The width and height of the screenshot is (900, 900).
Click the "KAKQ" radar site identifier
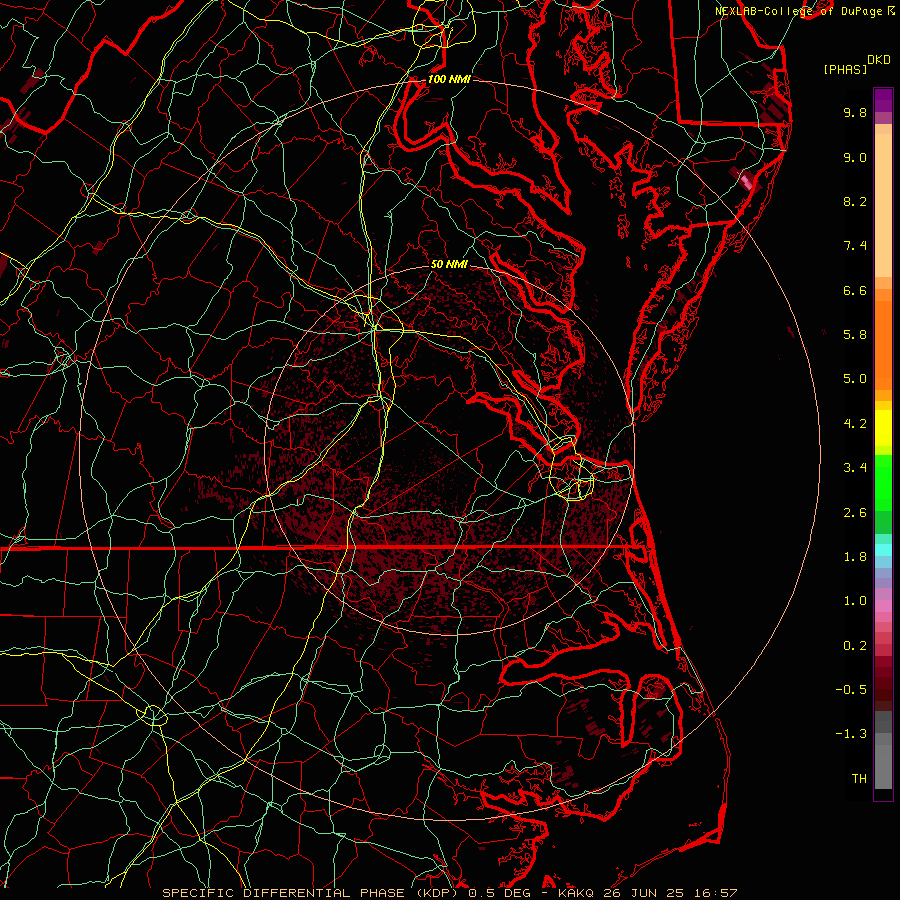tap(576, 893)
